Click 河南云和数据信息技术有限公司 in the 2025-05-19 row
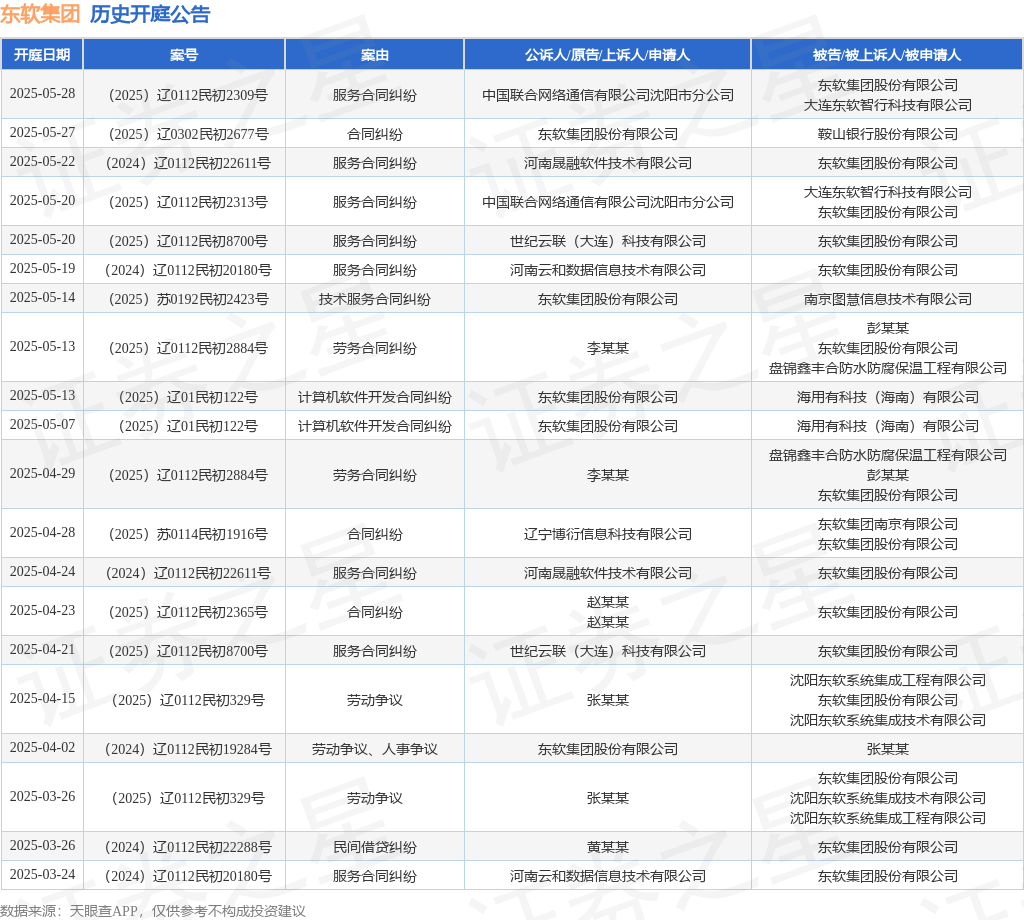1024x920 pixels. point(607,270)
